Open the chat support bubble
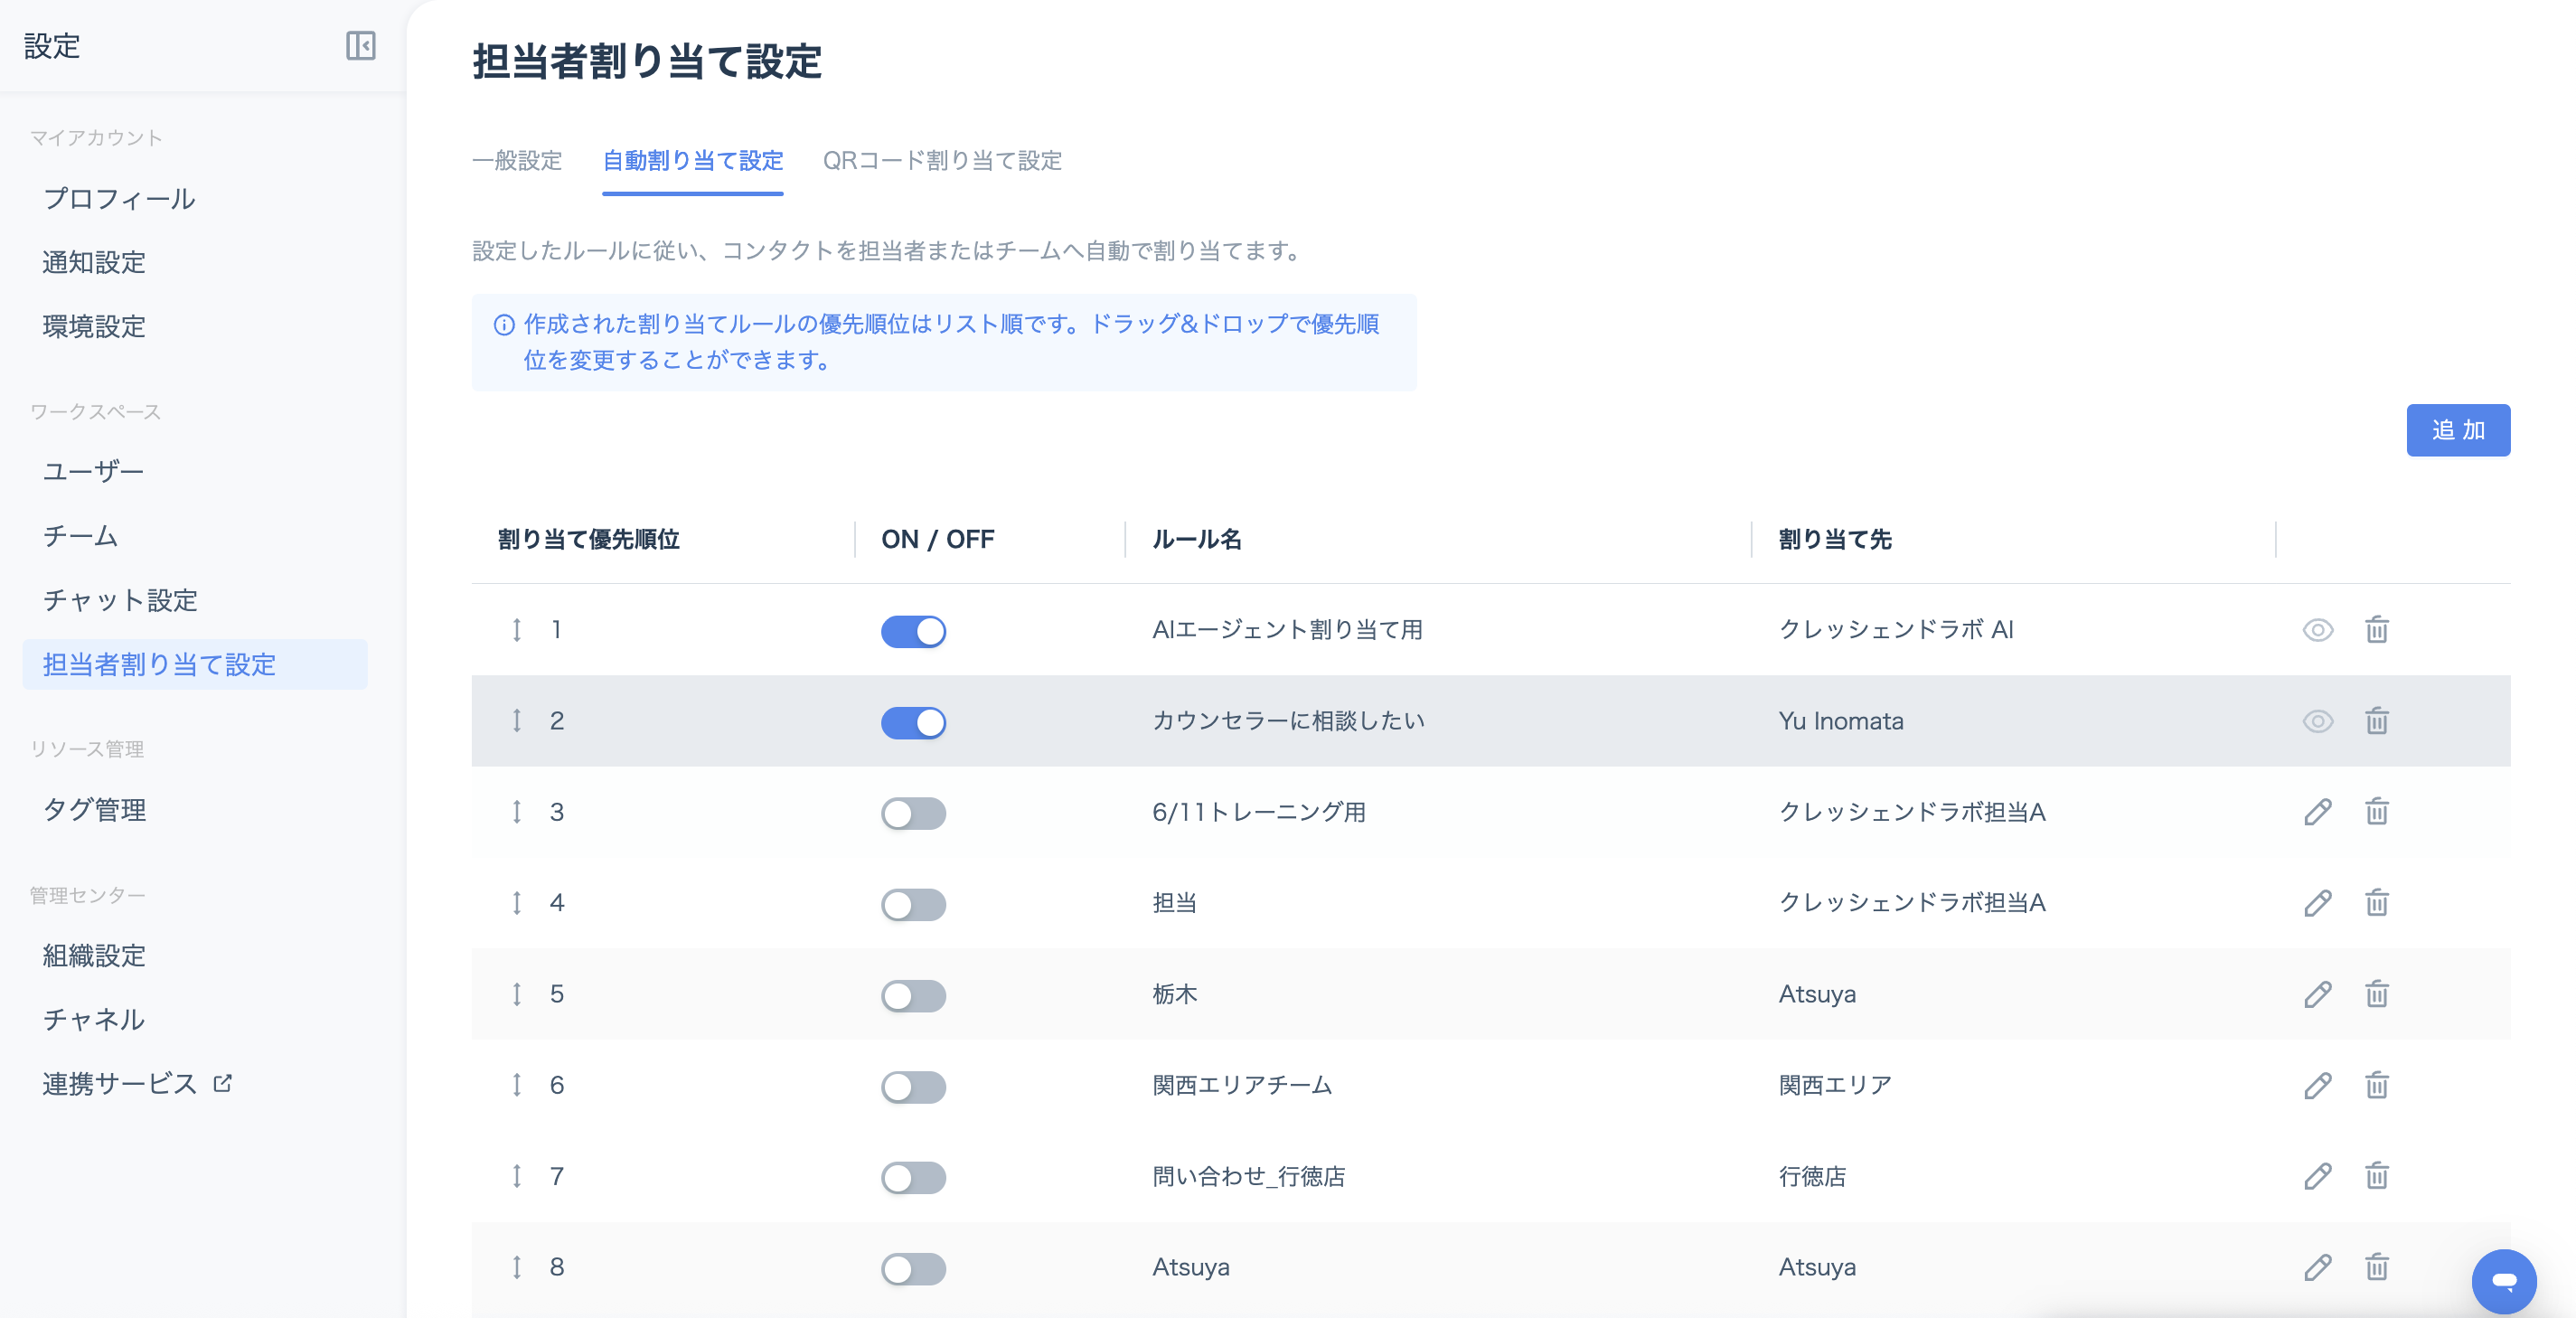The width and height of the screenshot is (2576, 1318). pos(2503,1281)
